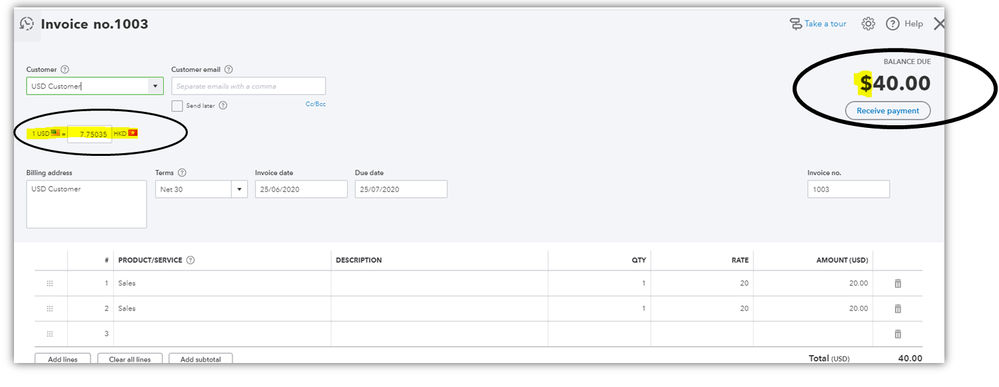Click the Total 40.00 value

[x=909, y=358]
